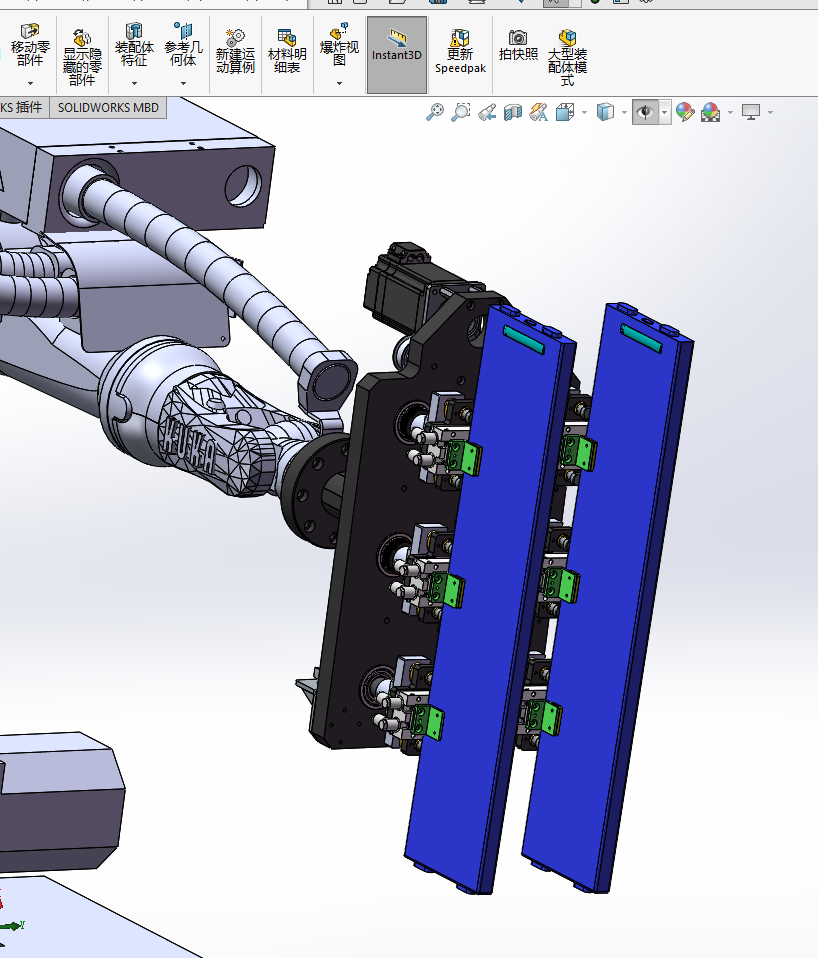Click the Zoom to Fit icon

[435, 112]
